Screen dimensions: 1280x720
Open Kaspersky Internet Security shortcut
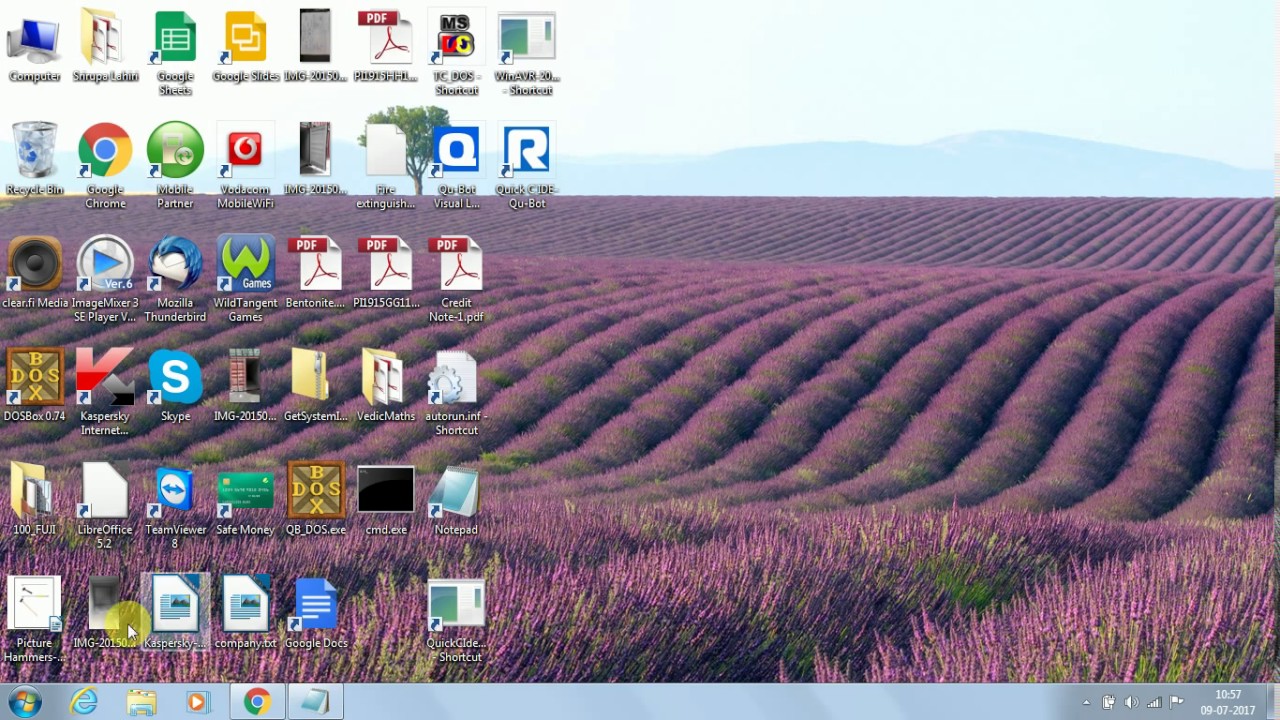point(105,392)
